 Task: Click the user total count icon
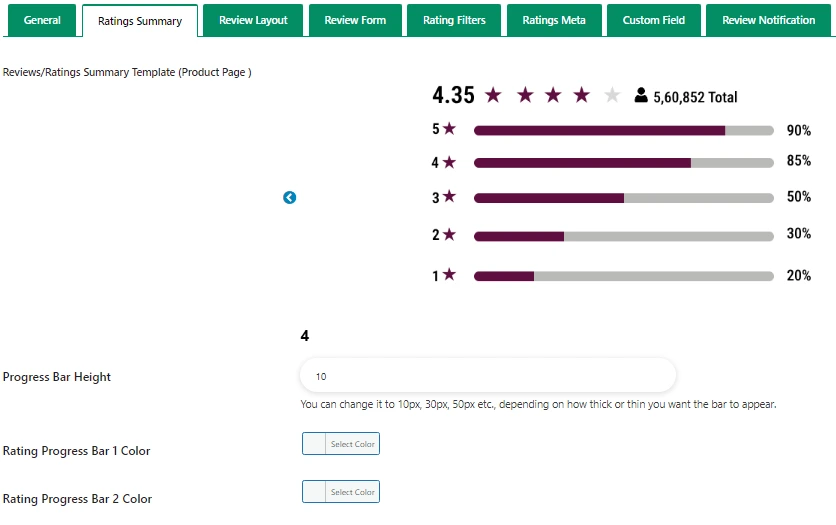point(641,96)
